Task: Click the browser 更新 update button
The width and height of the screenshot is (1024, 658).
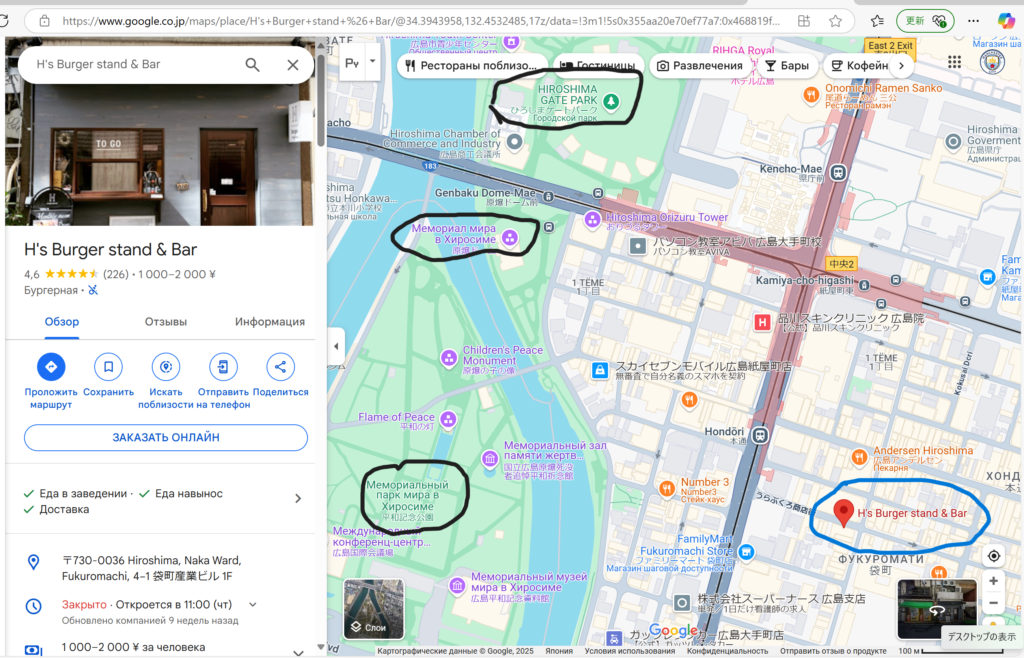Action: pos(925,21)
